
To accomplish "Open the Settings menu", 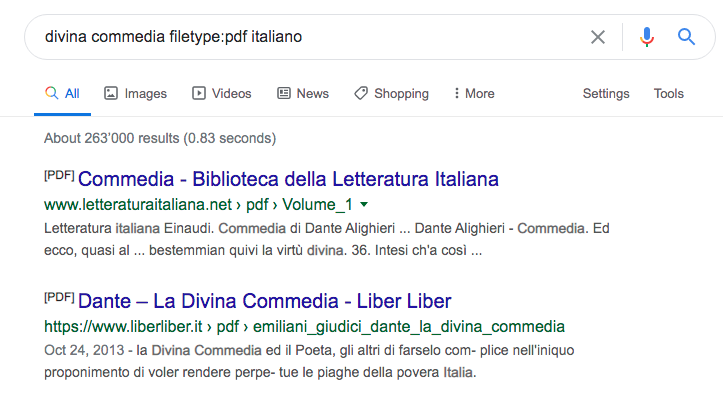I will click(x=606, y=94).
